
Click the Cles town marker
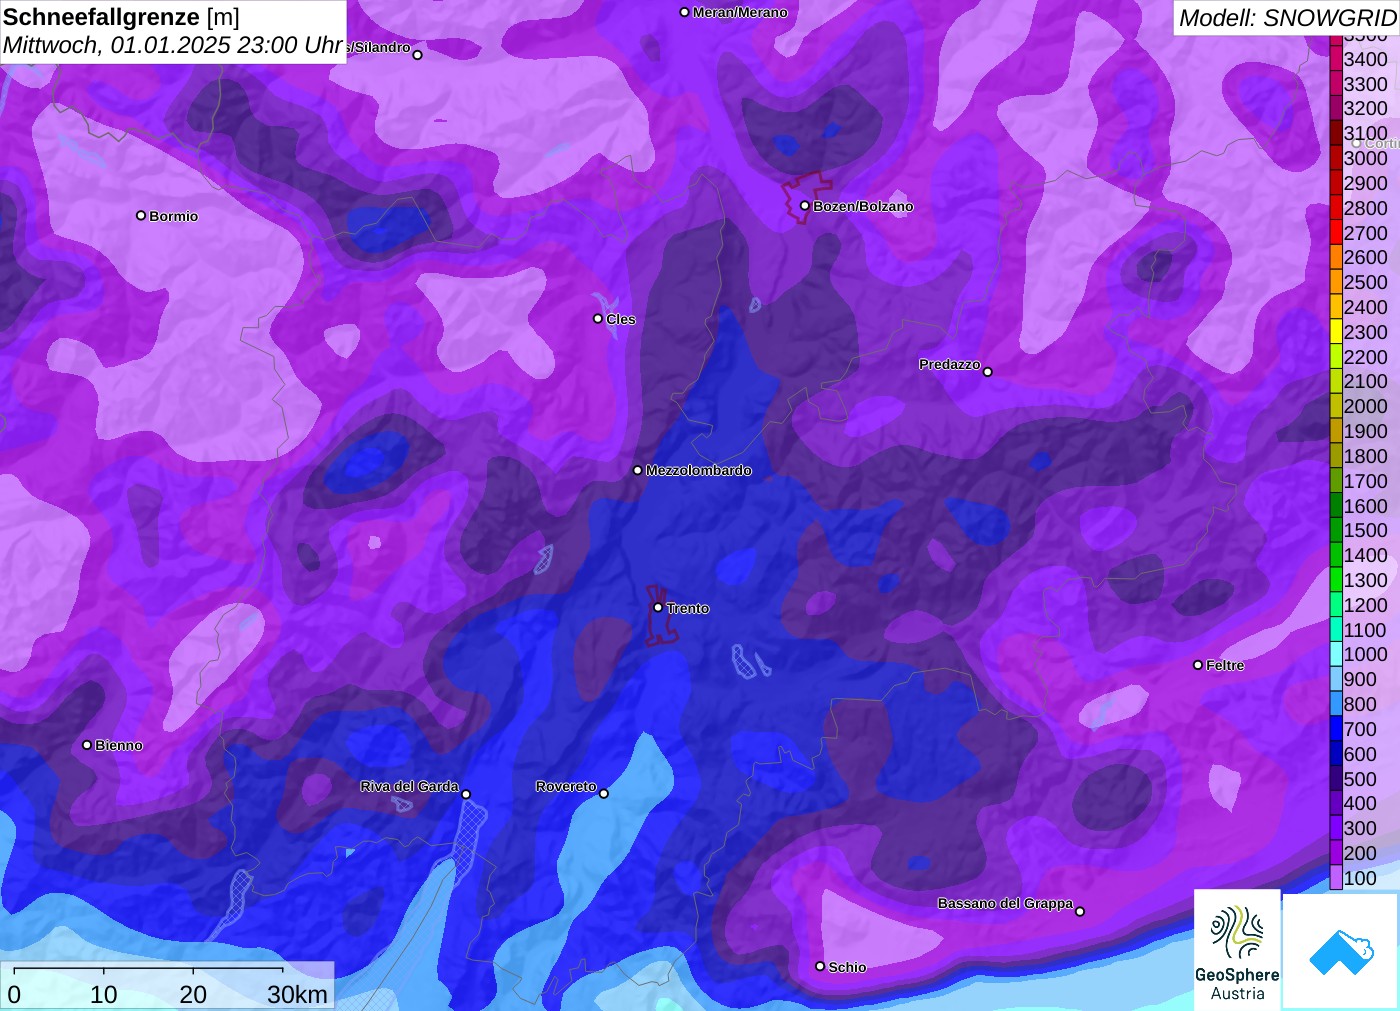[x=598, y=319]
